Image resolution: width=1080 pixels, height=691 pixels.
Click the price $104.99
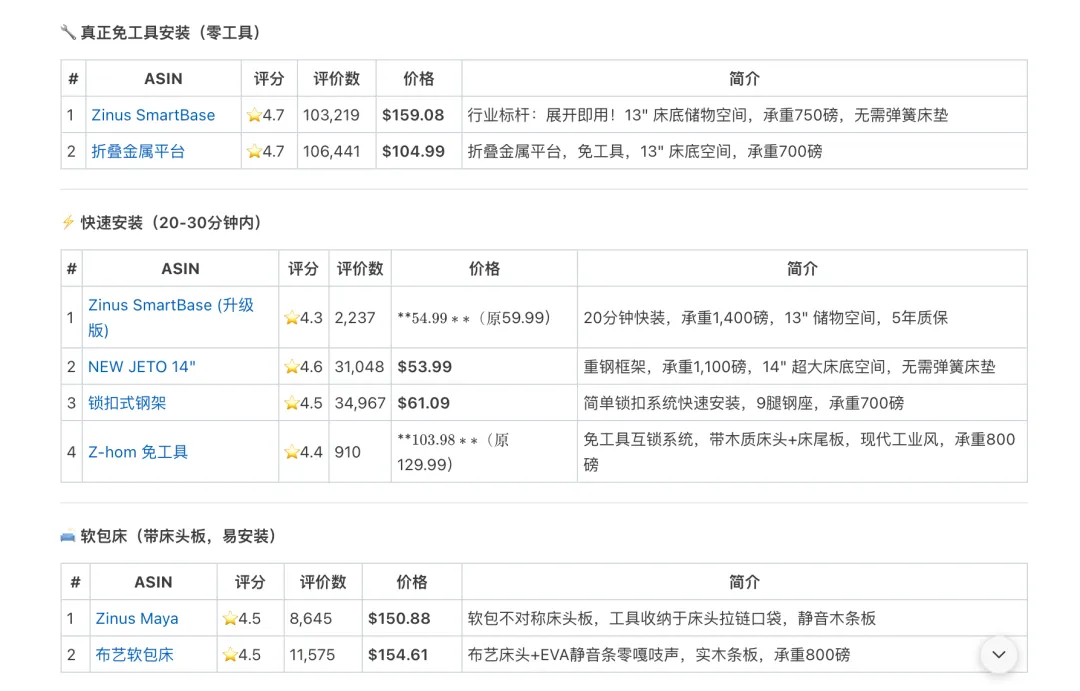[x=413, y=152]
